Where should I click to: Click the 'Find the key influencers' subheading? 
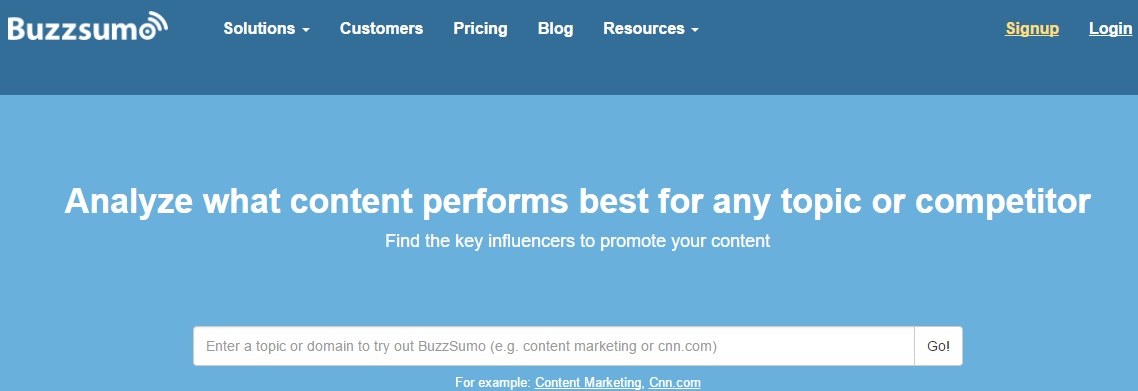(x=578, y=242)
